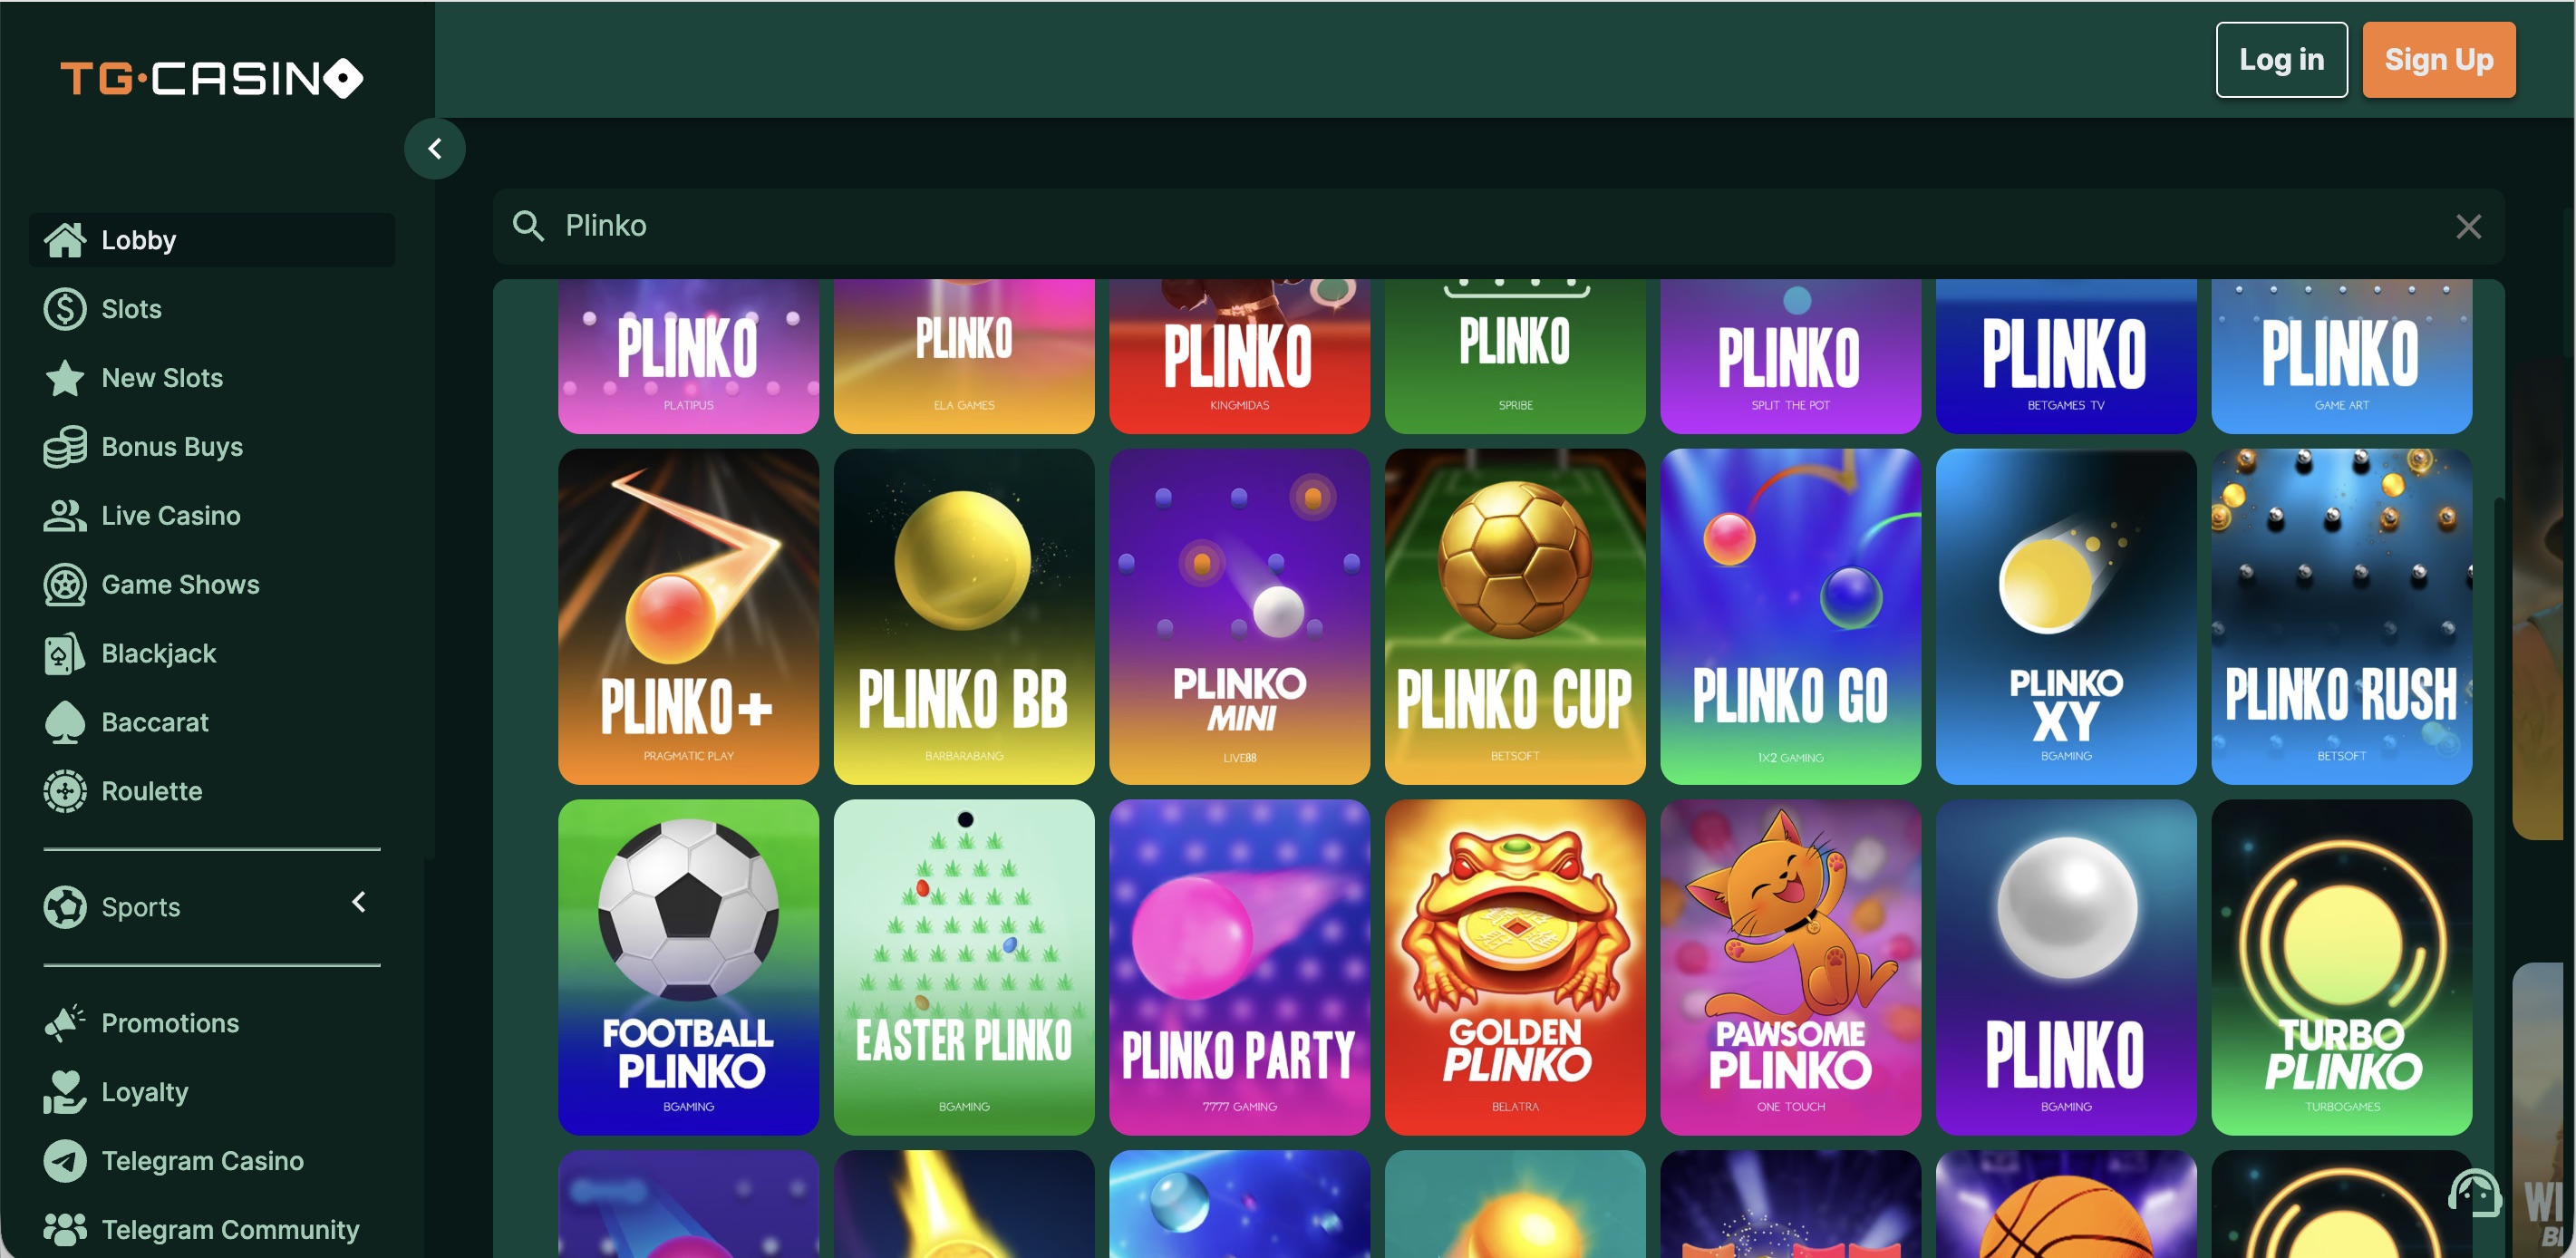Collapse the sidebar with the arrow button
Image resolution: width=2576 pixels, height=1258 pixels.
coord(435,149)
